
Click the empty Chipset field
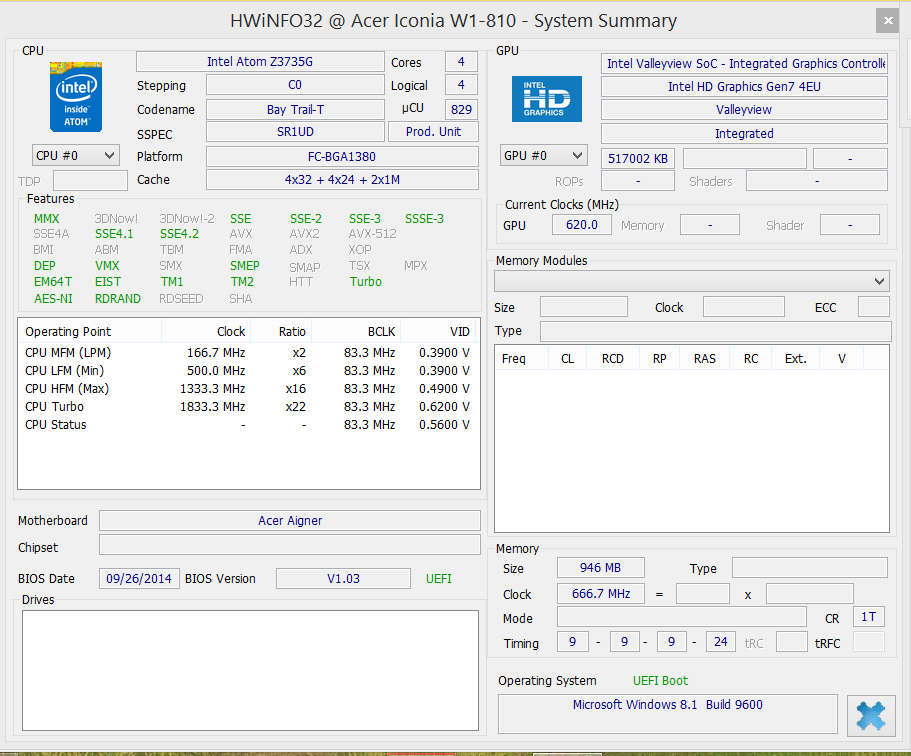coord(289,545)
